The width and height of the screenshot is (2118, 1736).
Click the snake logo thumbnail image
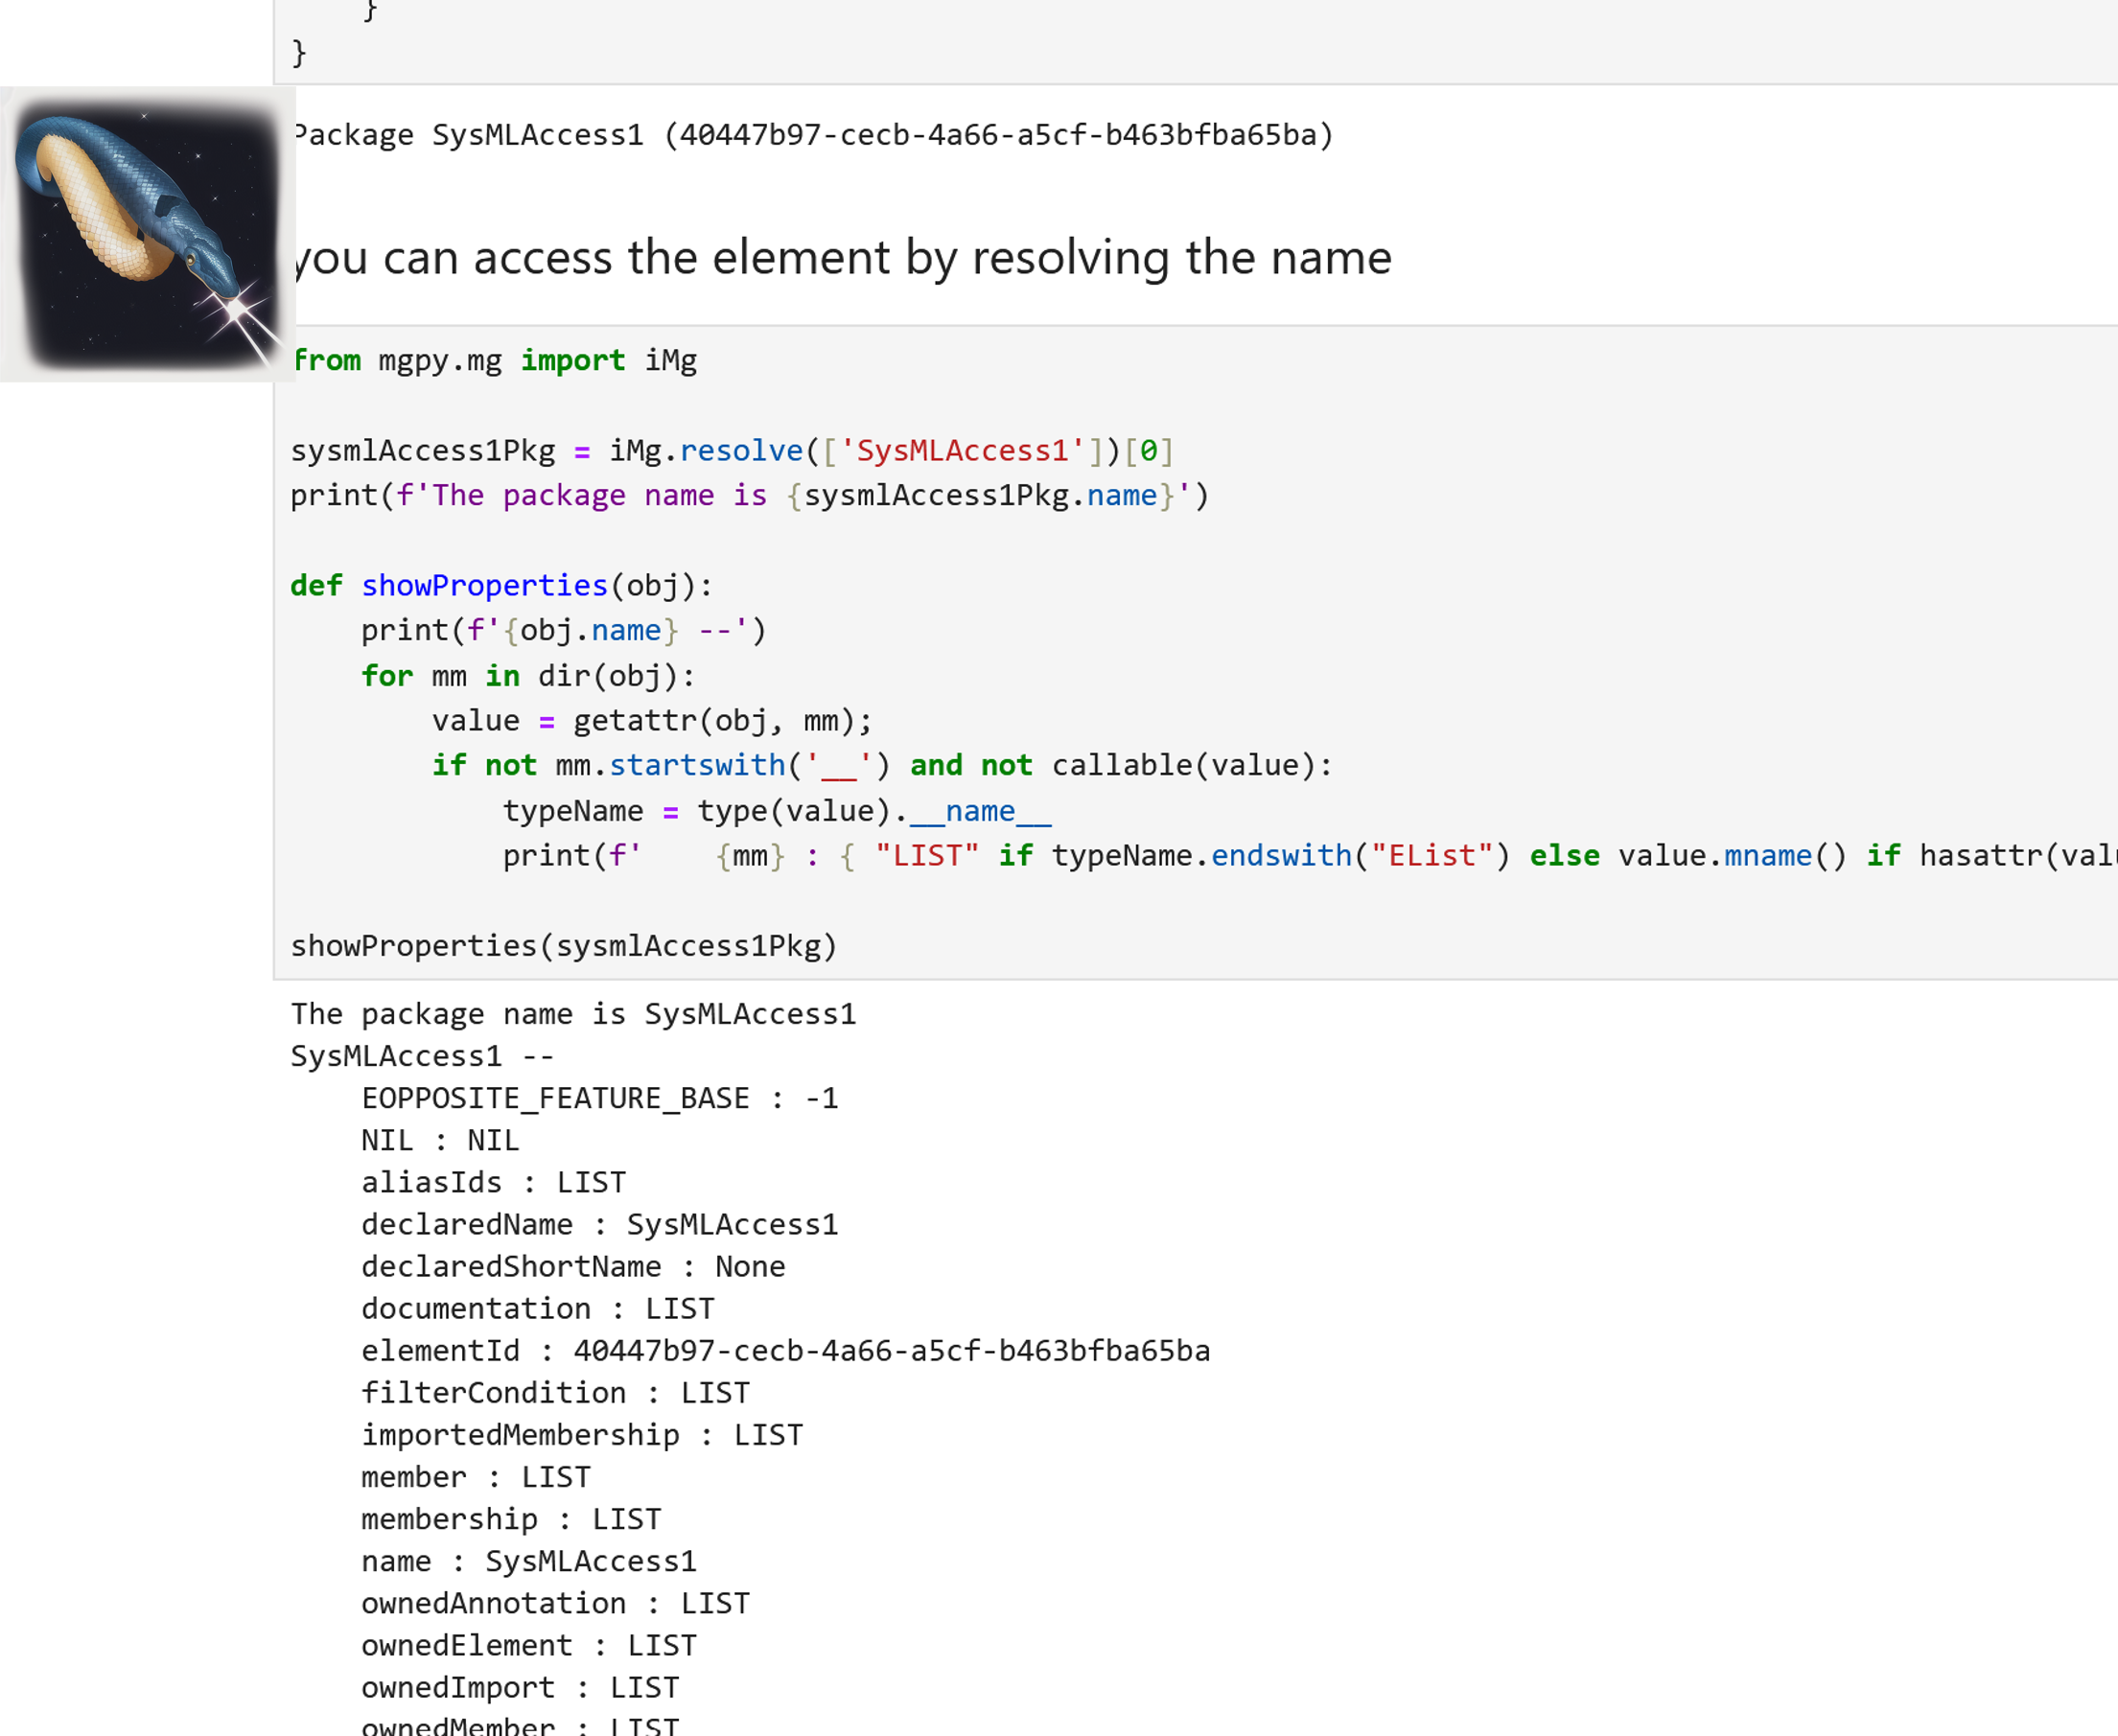[148, 234]
